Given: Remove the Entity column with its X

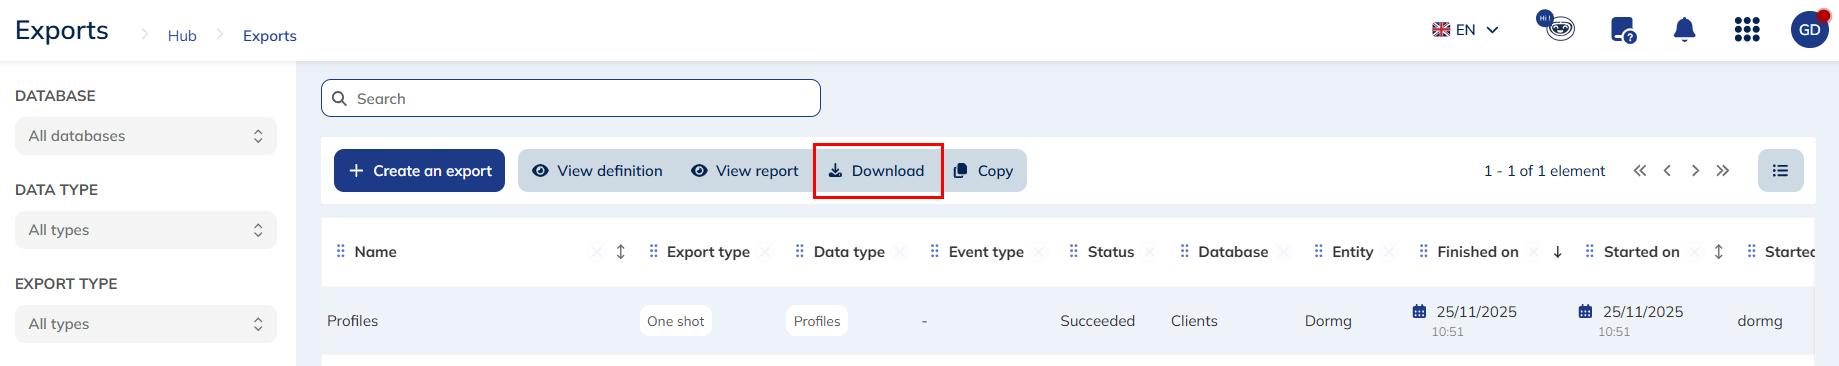Looking at the screenshot, I should coord(1389,252).
